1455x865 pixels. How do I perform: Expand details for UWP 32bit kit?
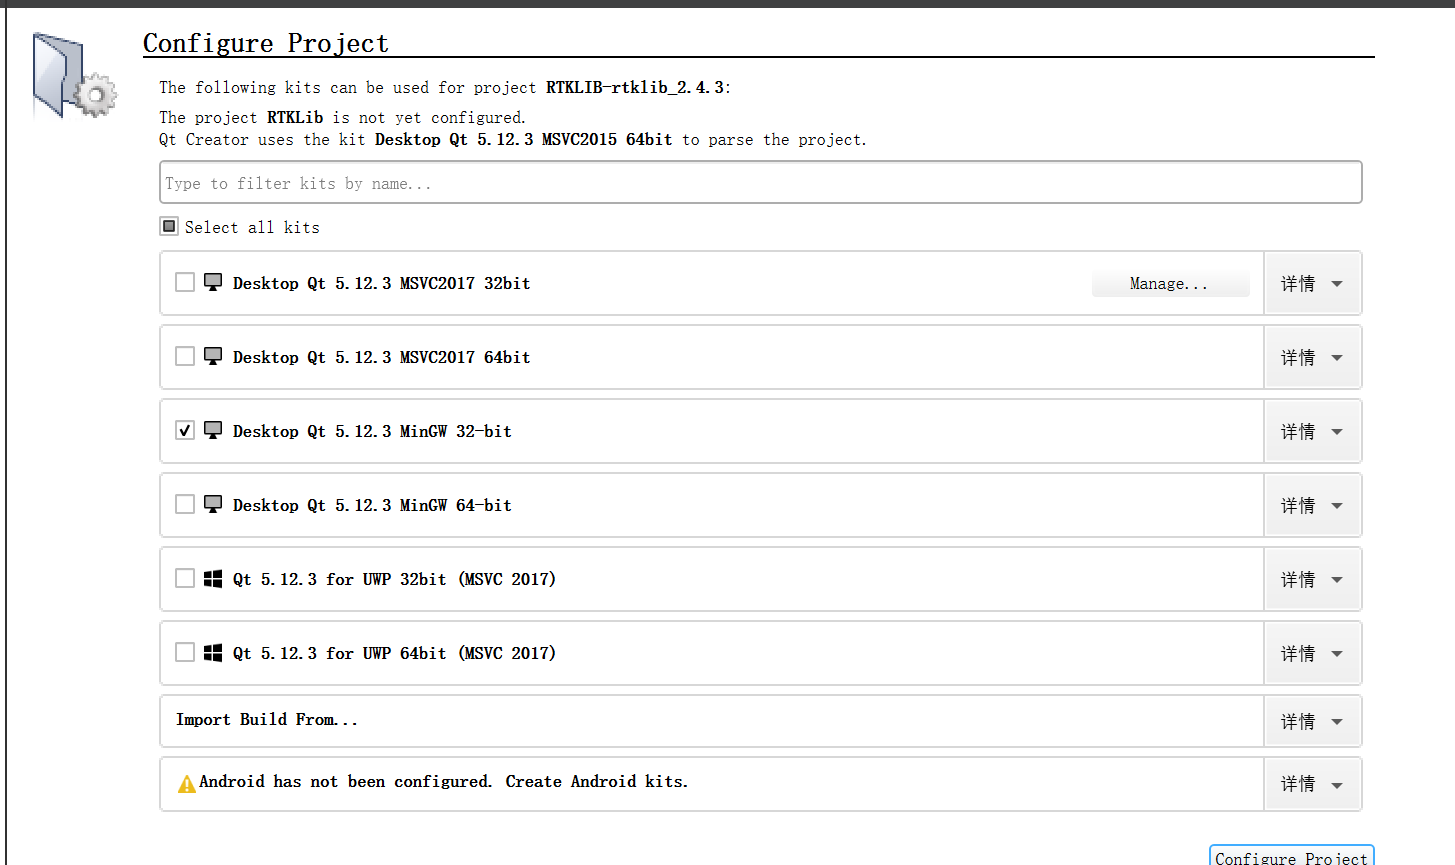click(x=1312, y=578)
